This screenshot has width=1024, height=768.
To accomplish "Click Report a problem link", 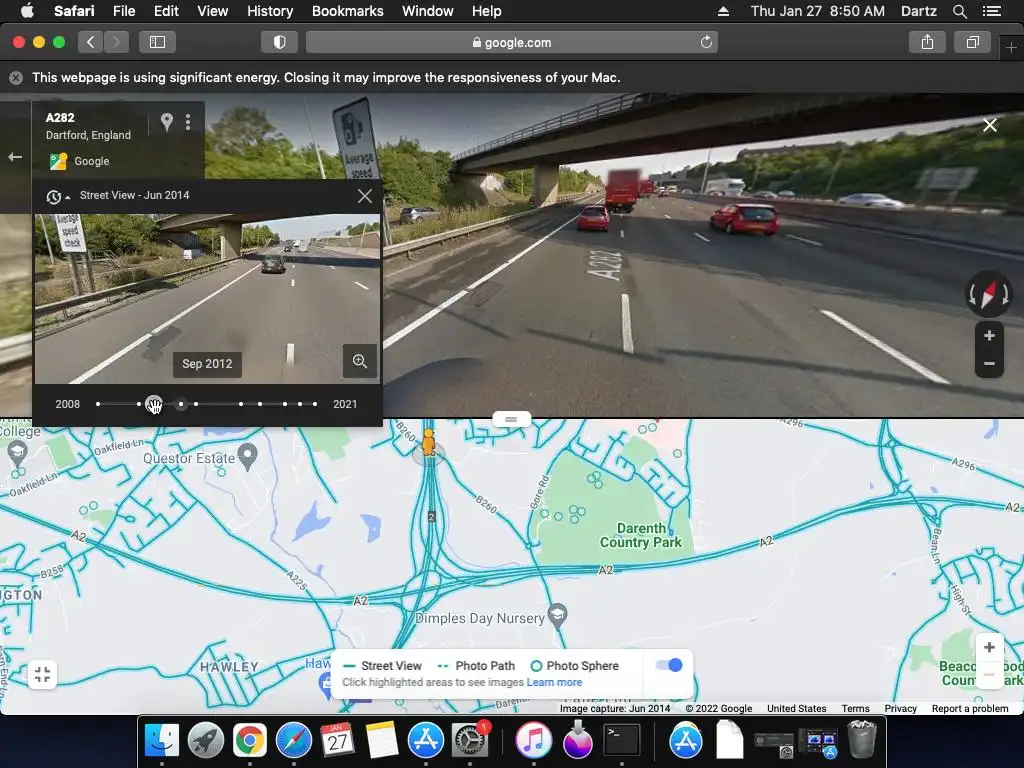I will coord(970,709).
